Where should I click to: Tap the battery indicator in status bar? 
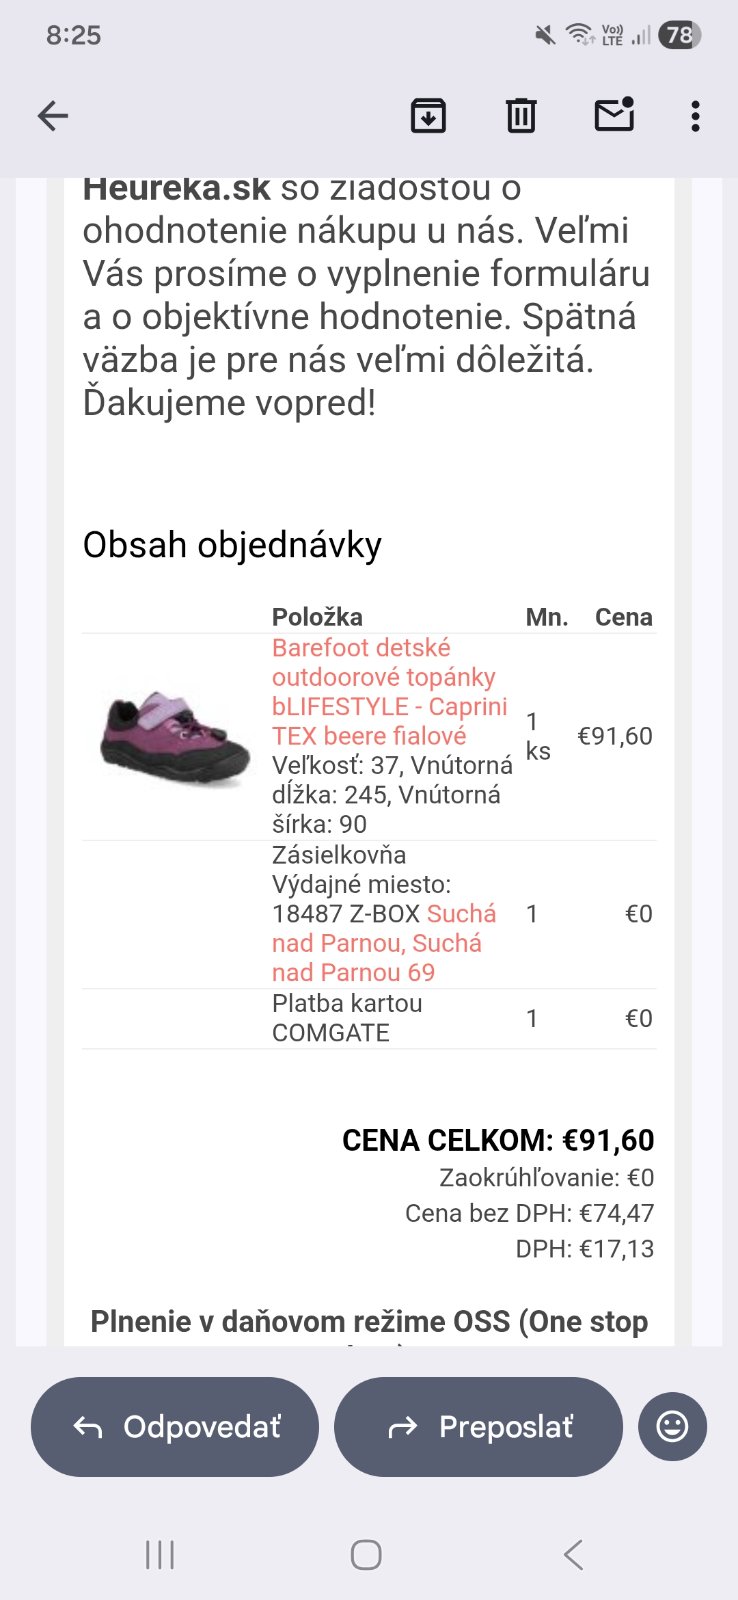tap(679, 36)
